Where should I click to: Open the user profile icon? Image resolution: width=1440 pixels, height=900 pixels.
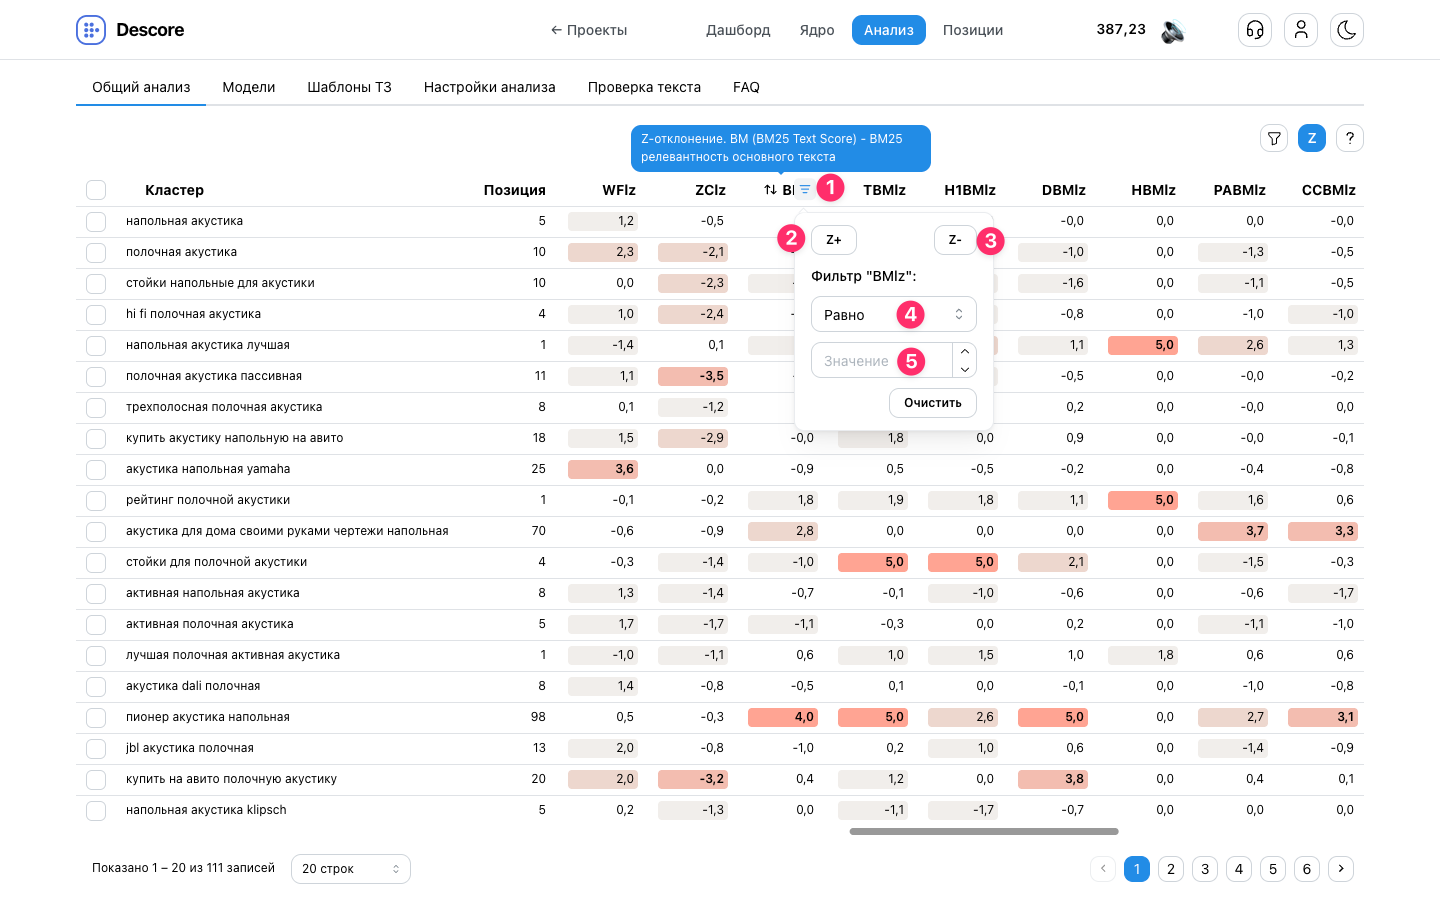pos(1301,30)
